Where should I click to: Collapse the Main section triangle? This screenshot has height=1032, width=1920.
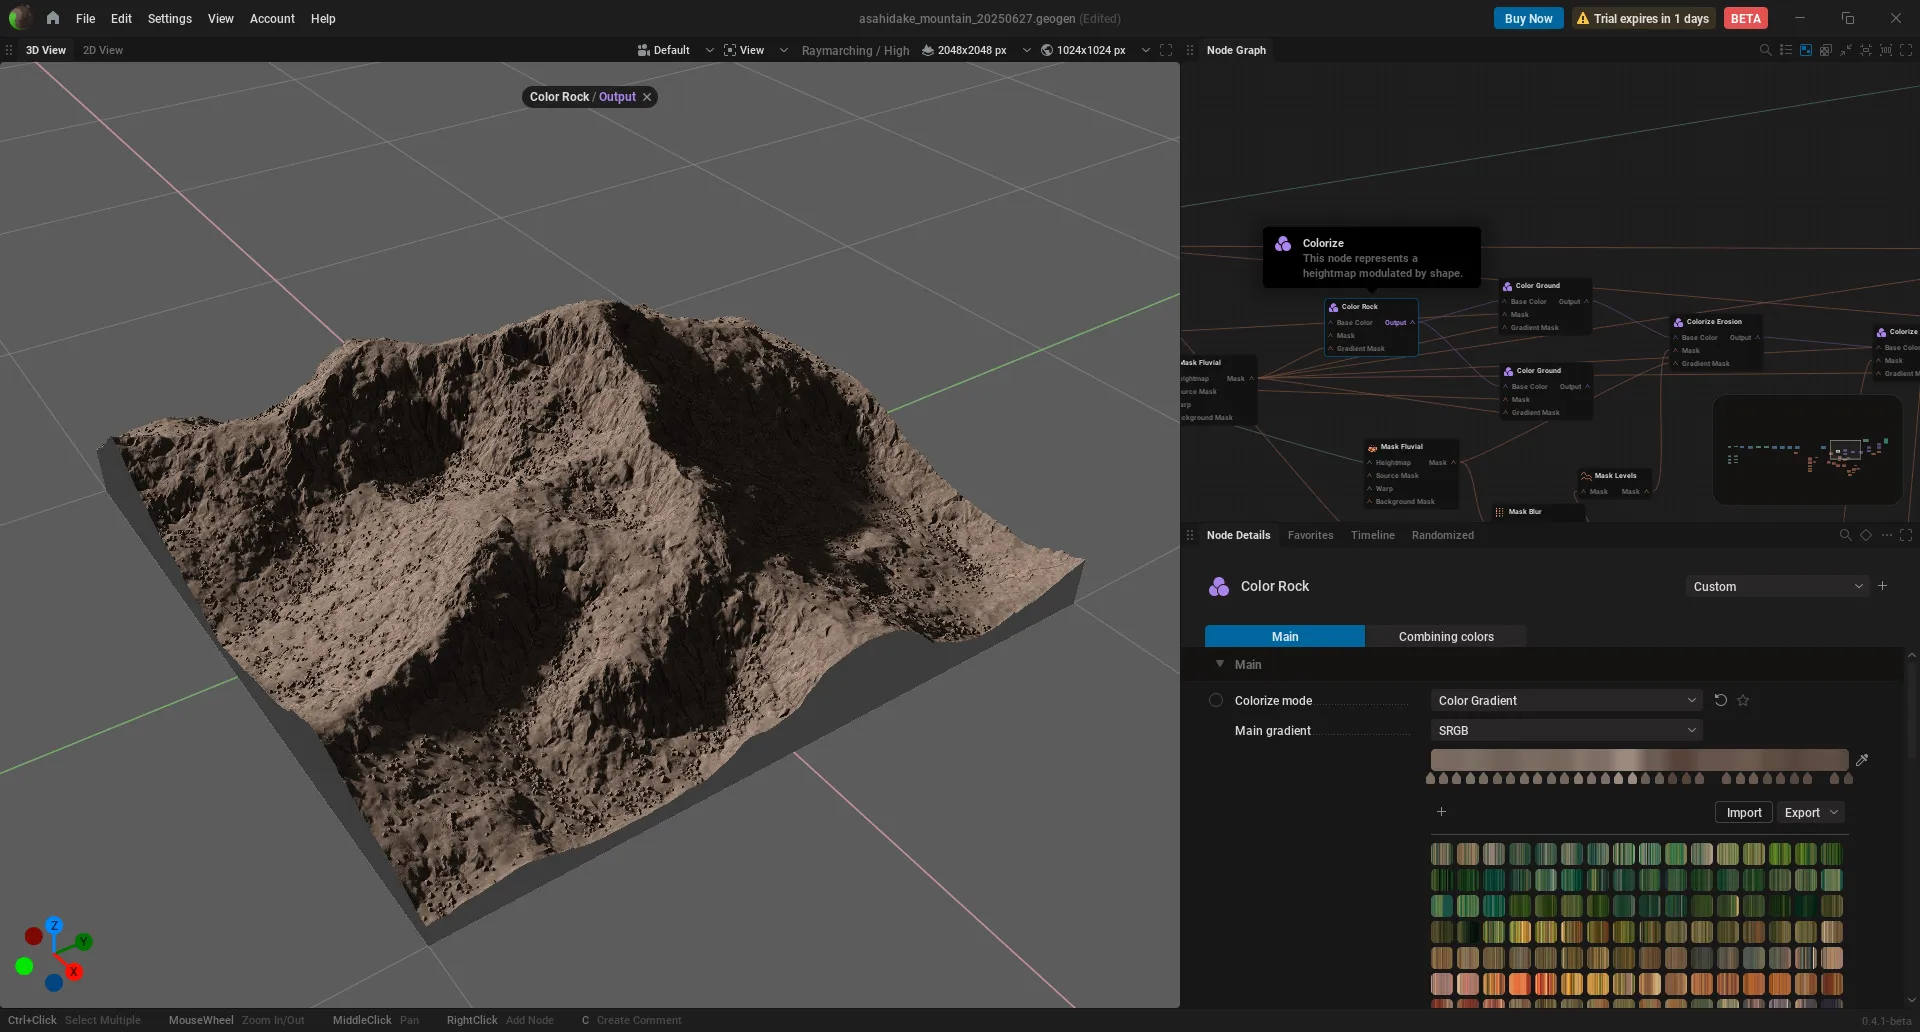tap(1220, 664)
